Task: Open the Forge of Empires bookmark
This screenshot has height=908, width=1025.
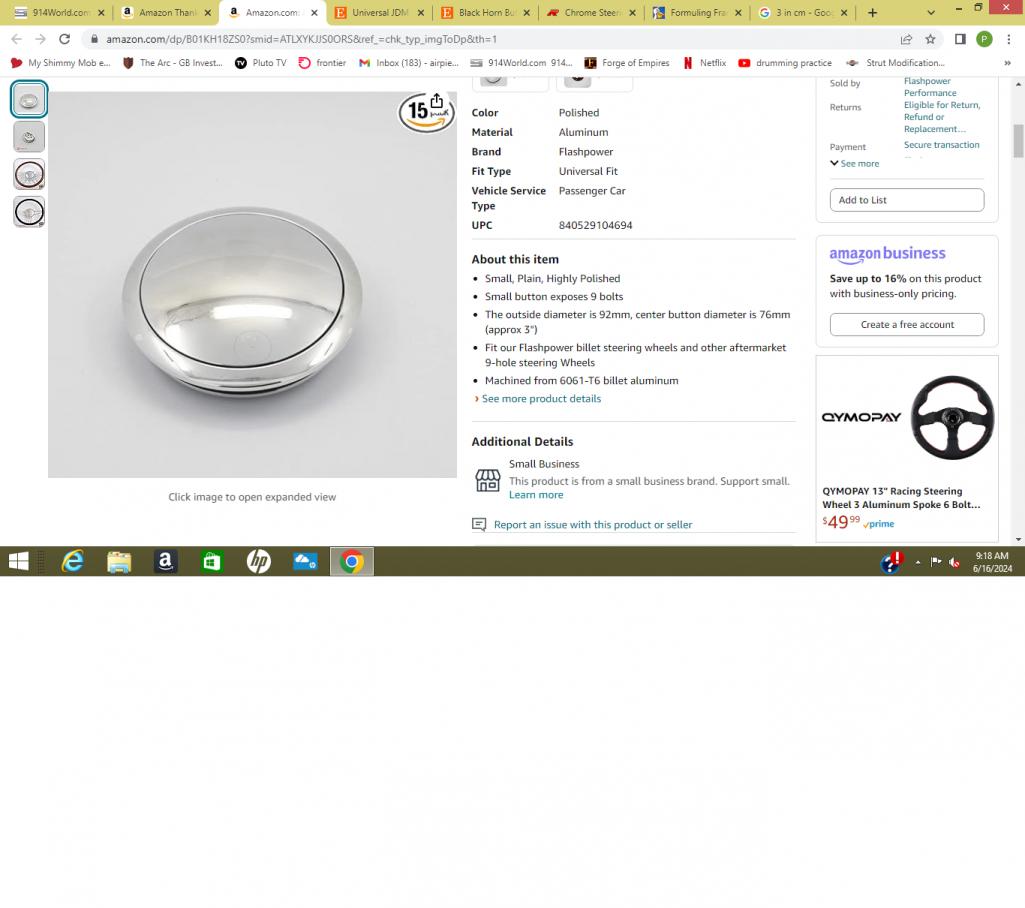Action: pos(627,63)
